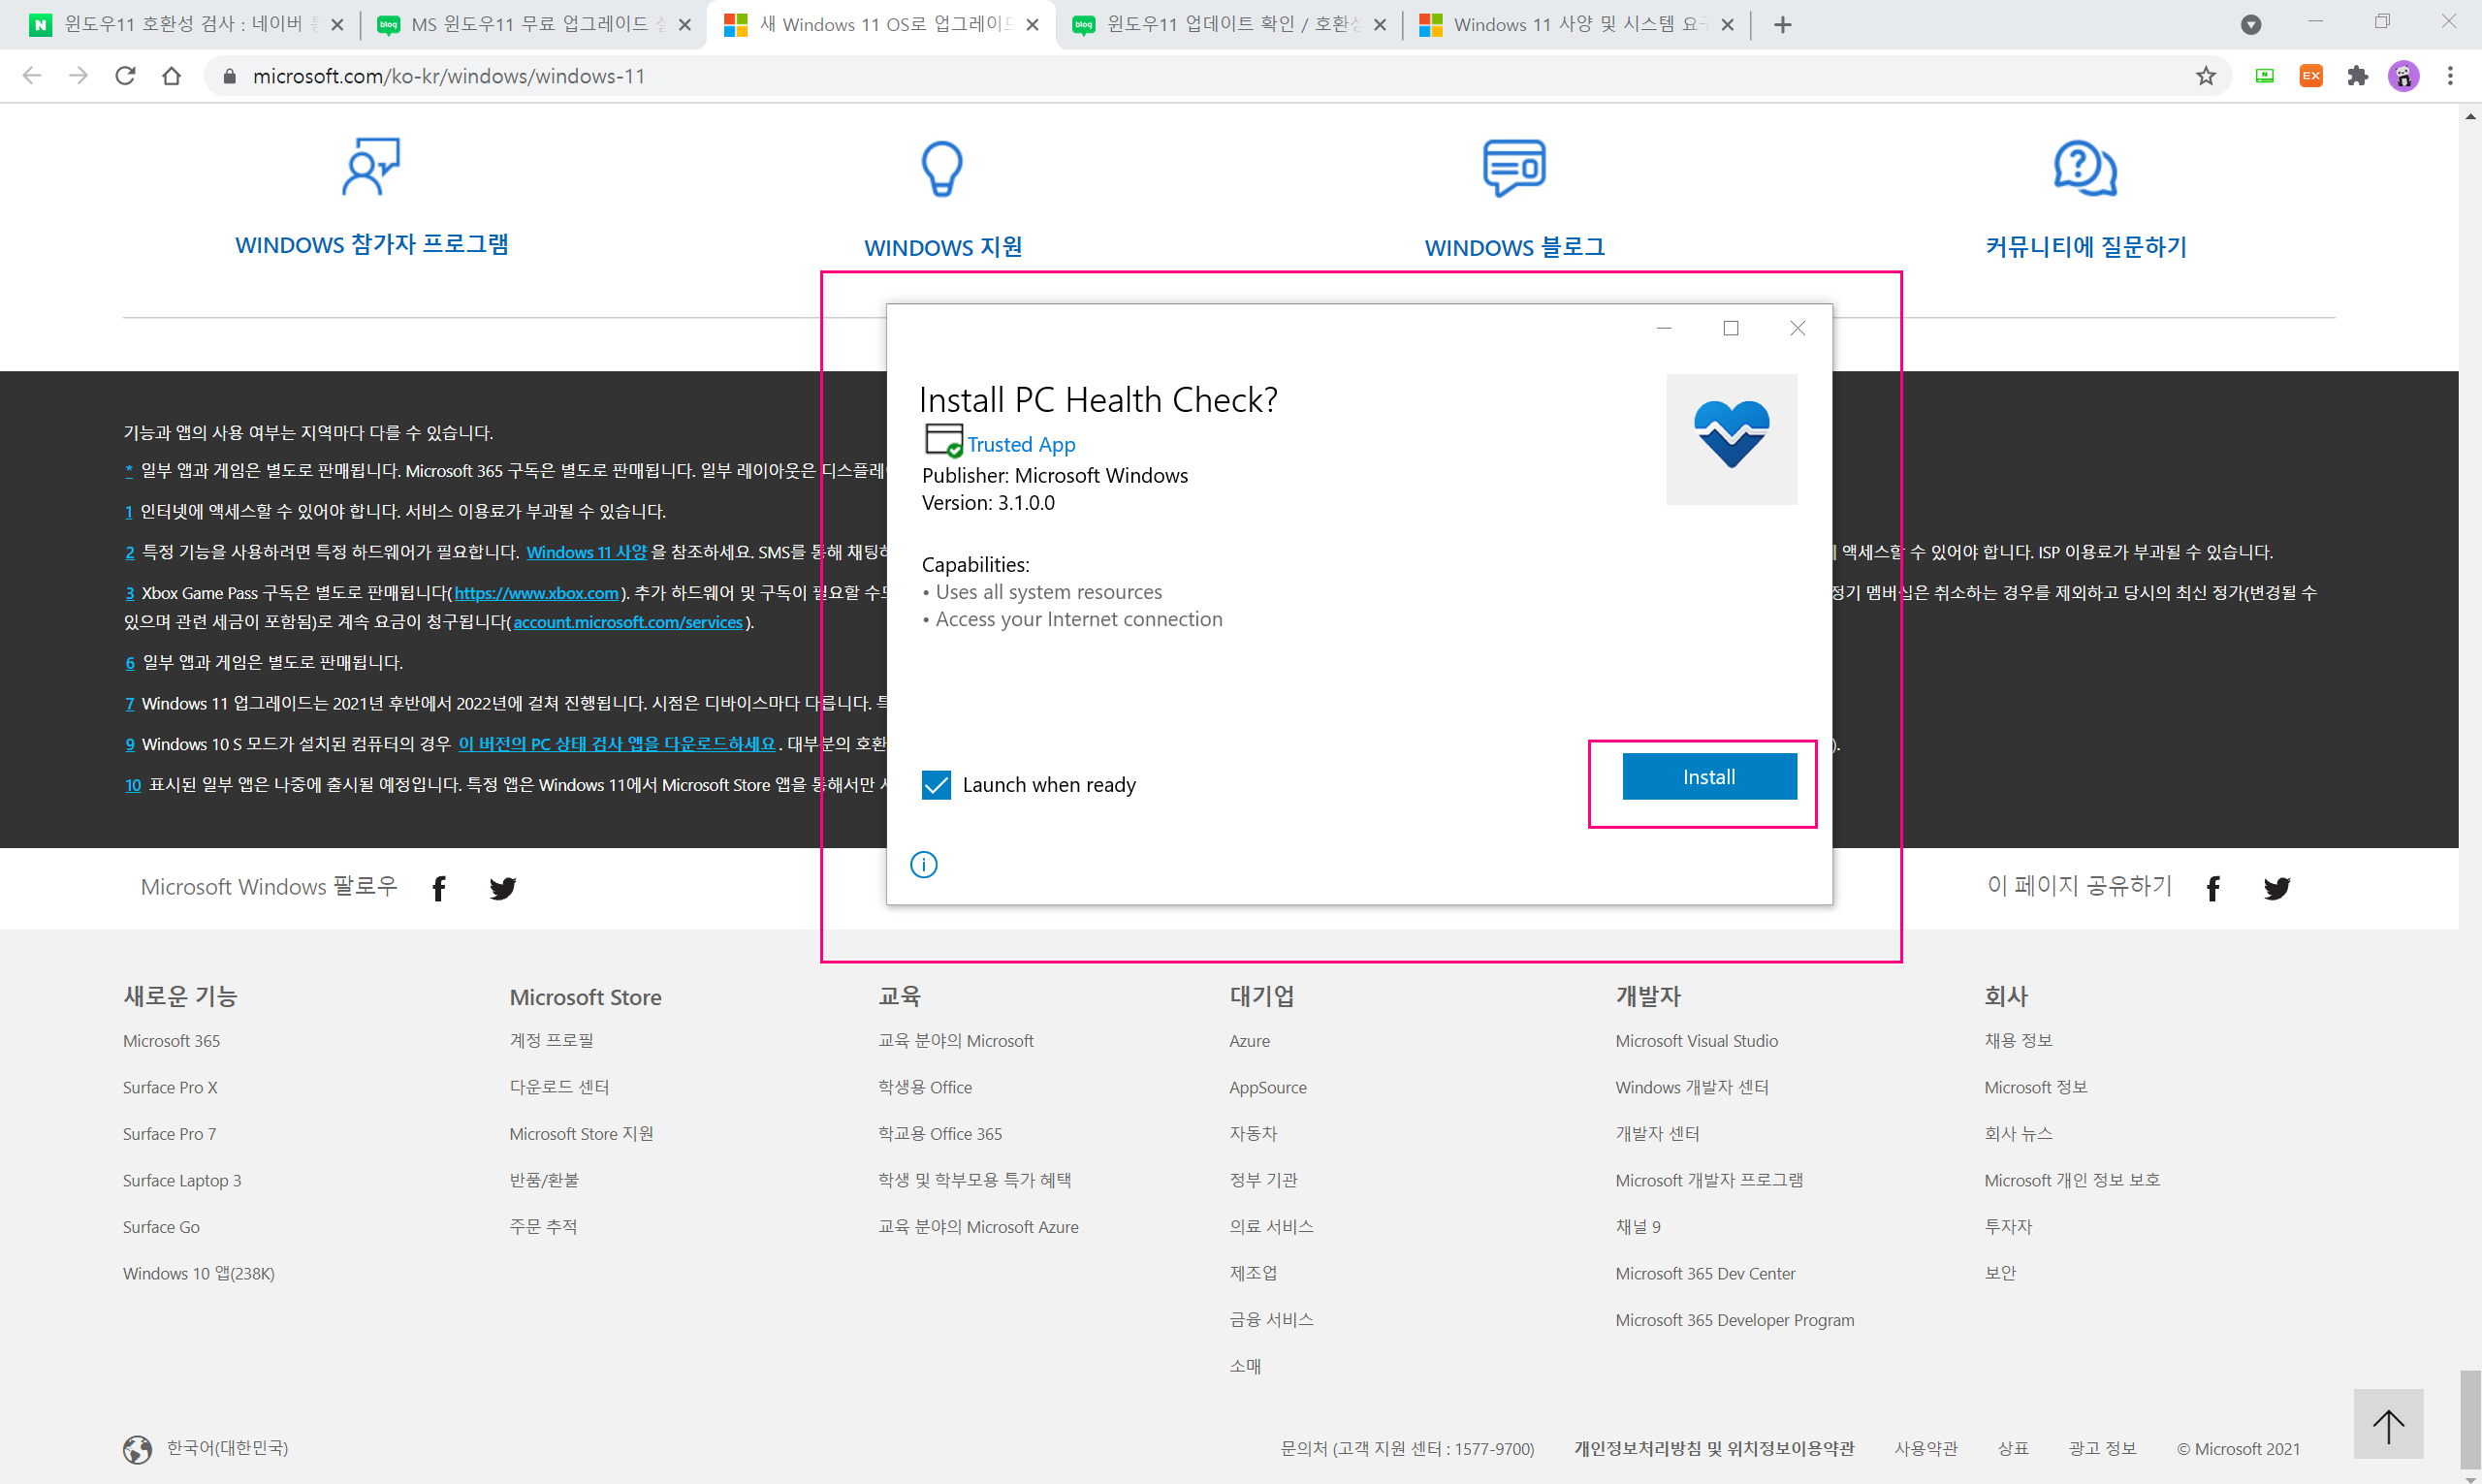Click the community question mark icon

click(2085, 168)
